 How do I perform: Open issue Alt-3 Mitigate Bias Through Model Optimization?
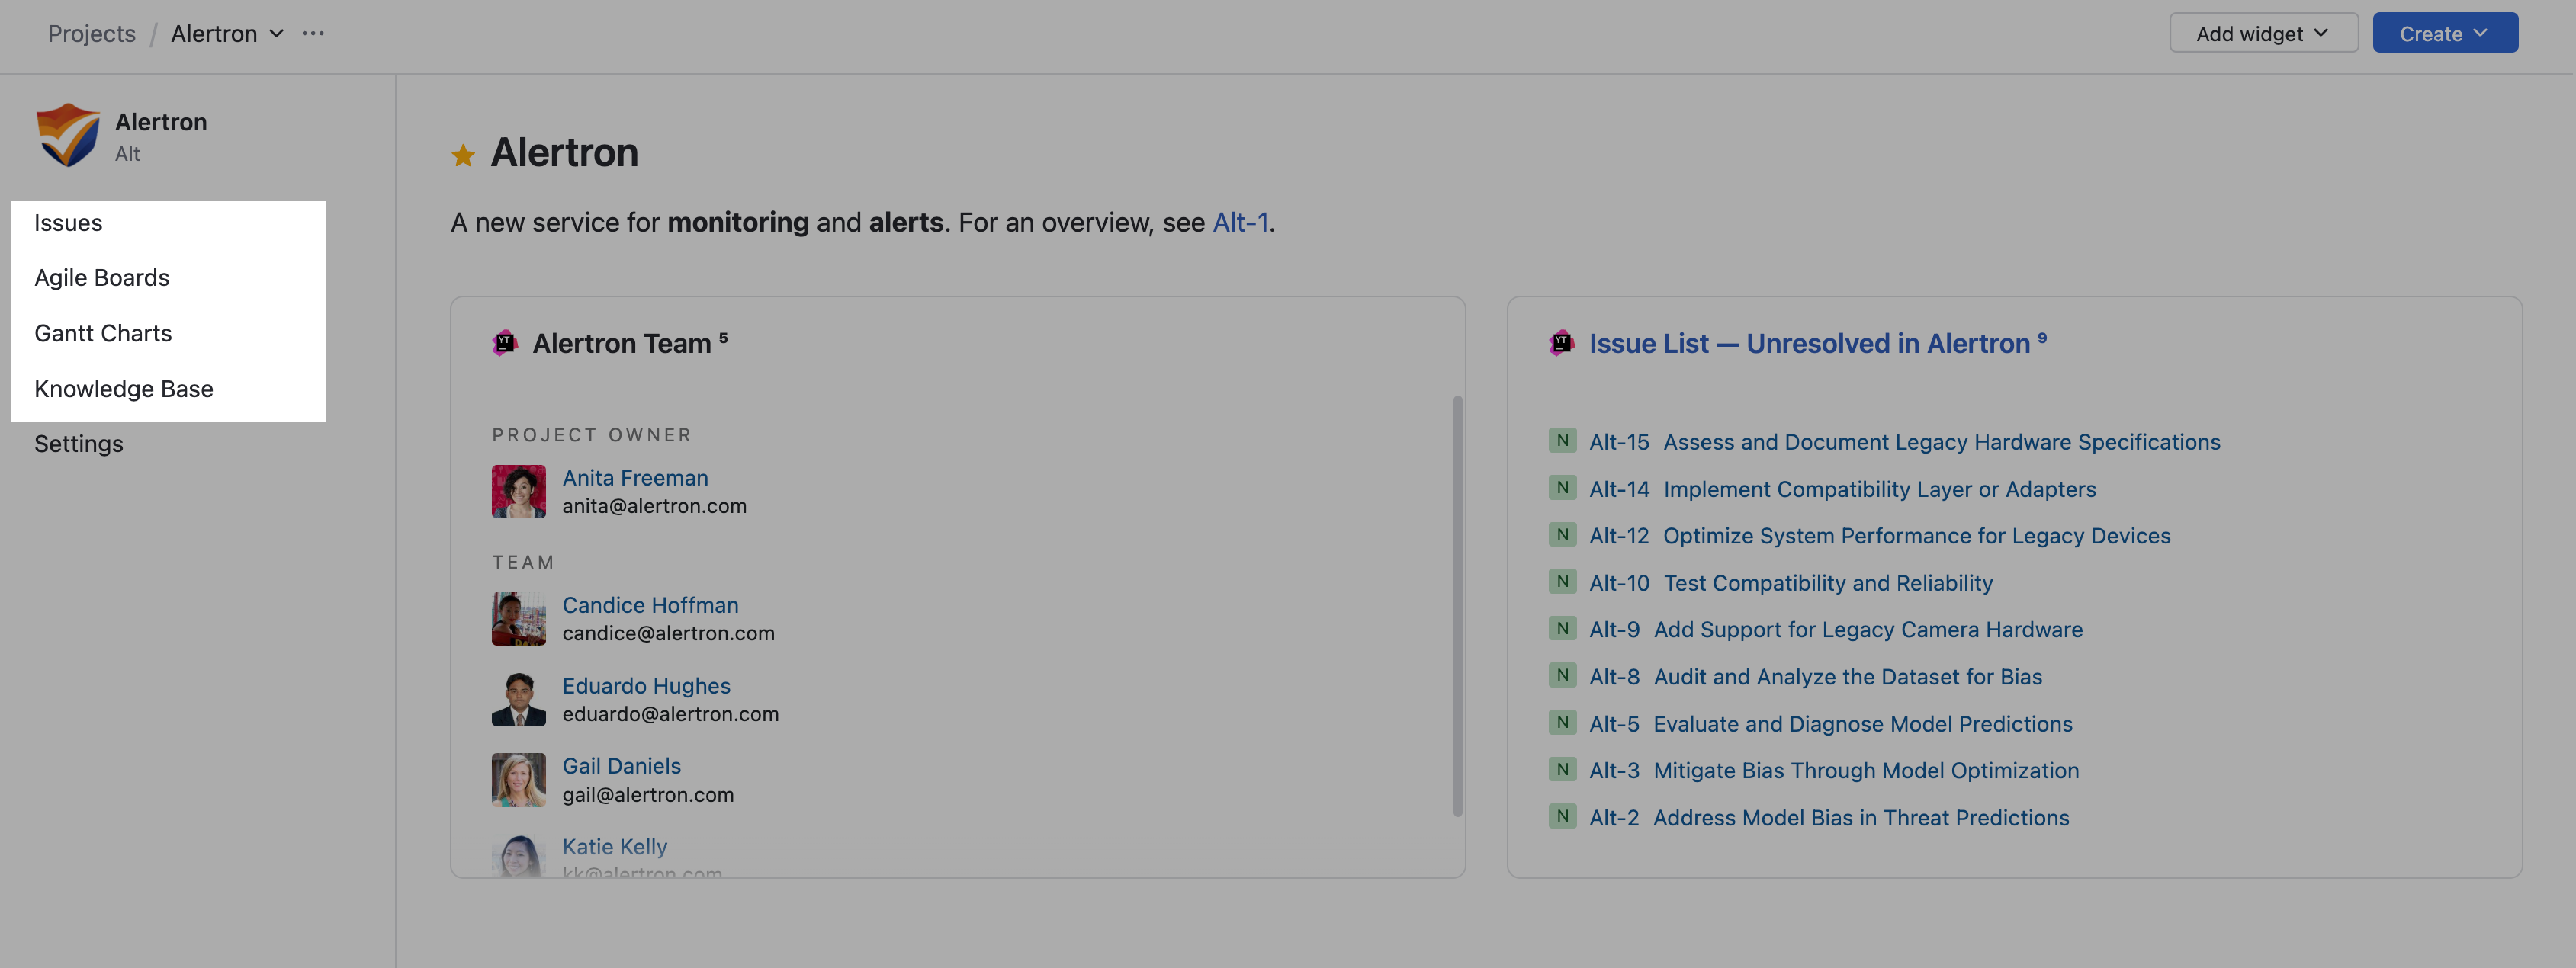tap(1834, 770)
